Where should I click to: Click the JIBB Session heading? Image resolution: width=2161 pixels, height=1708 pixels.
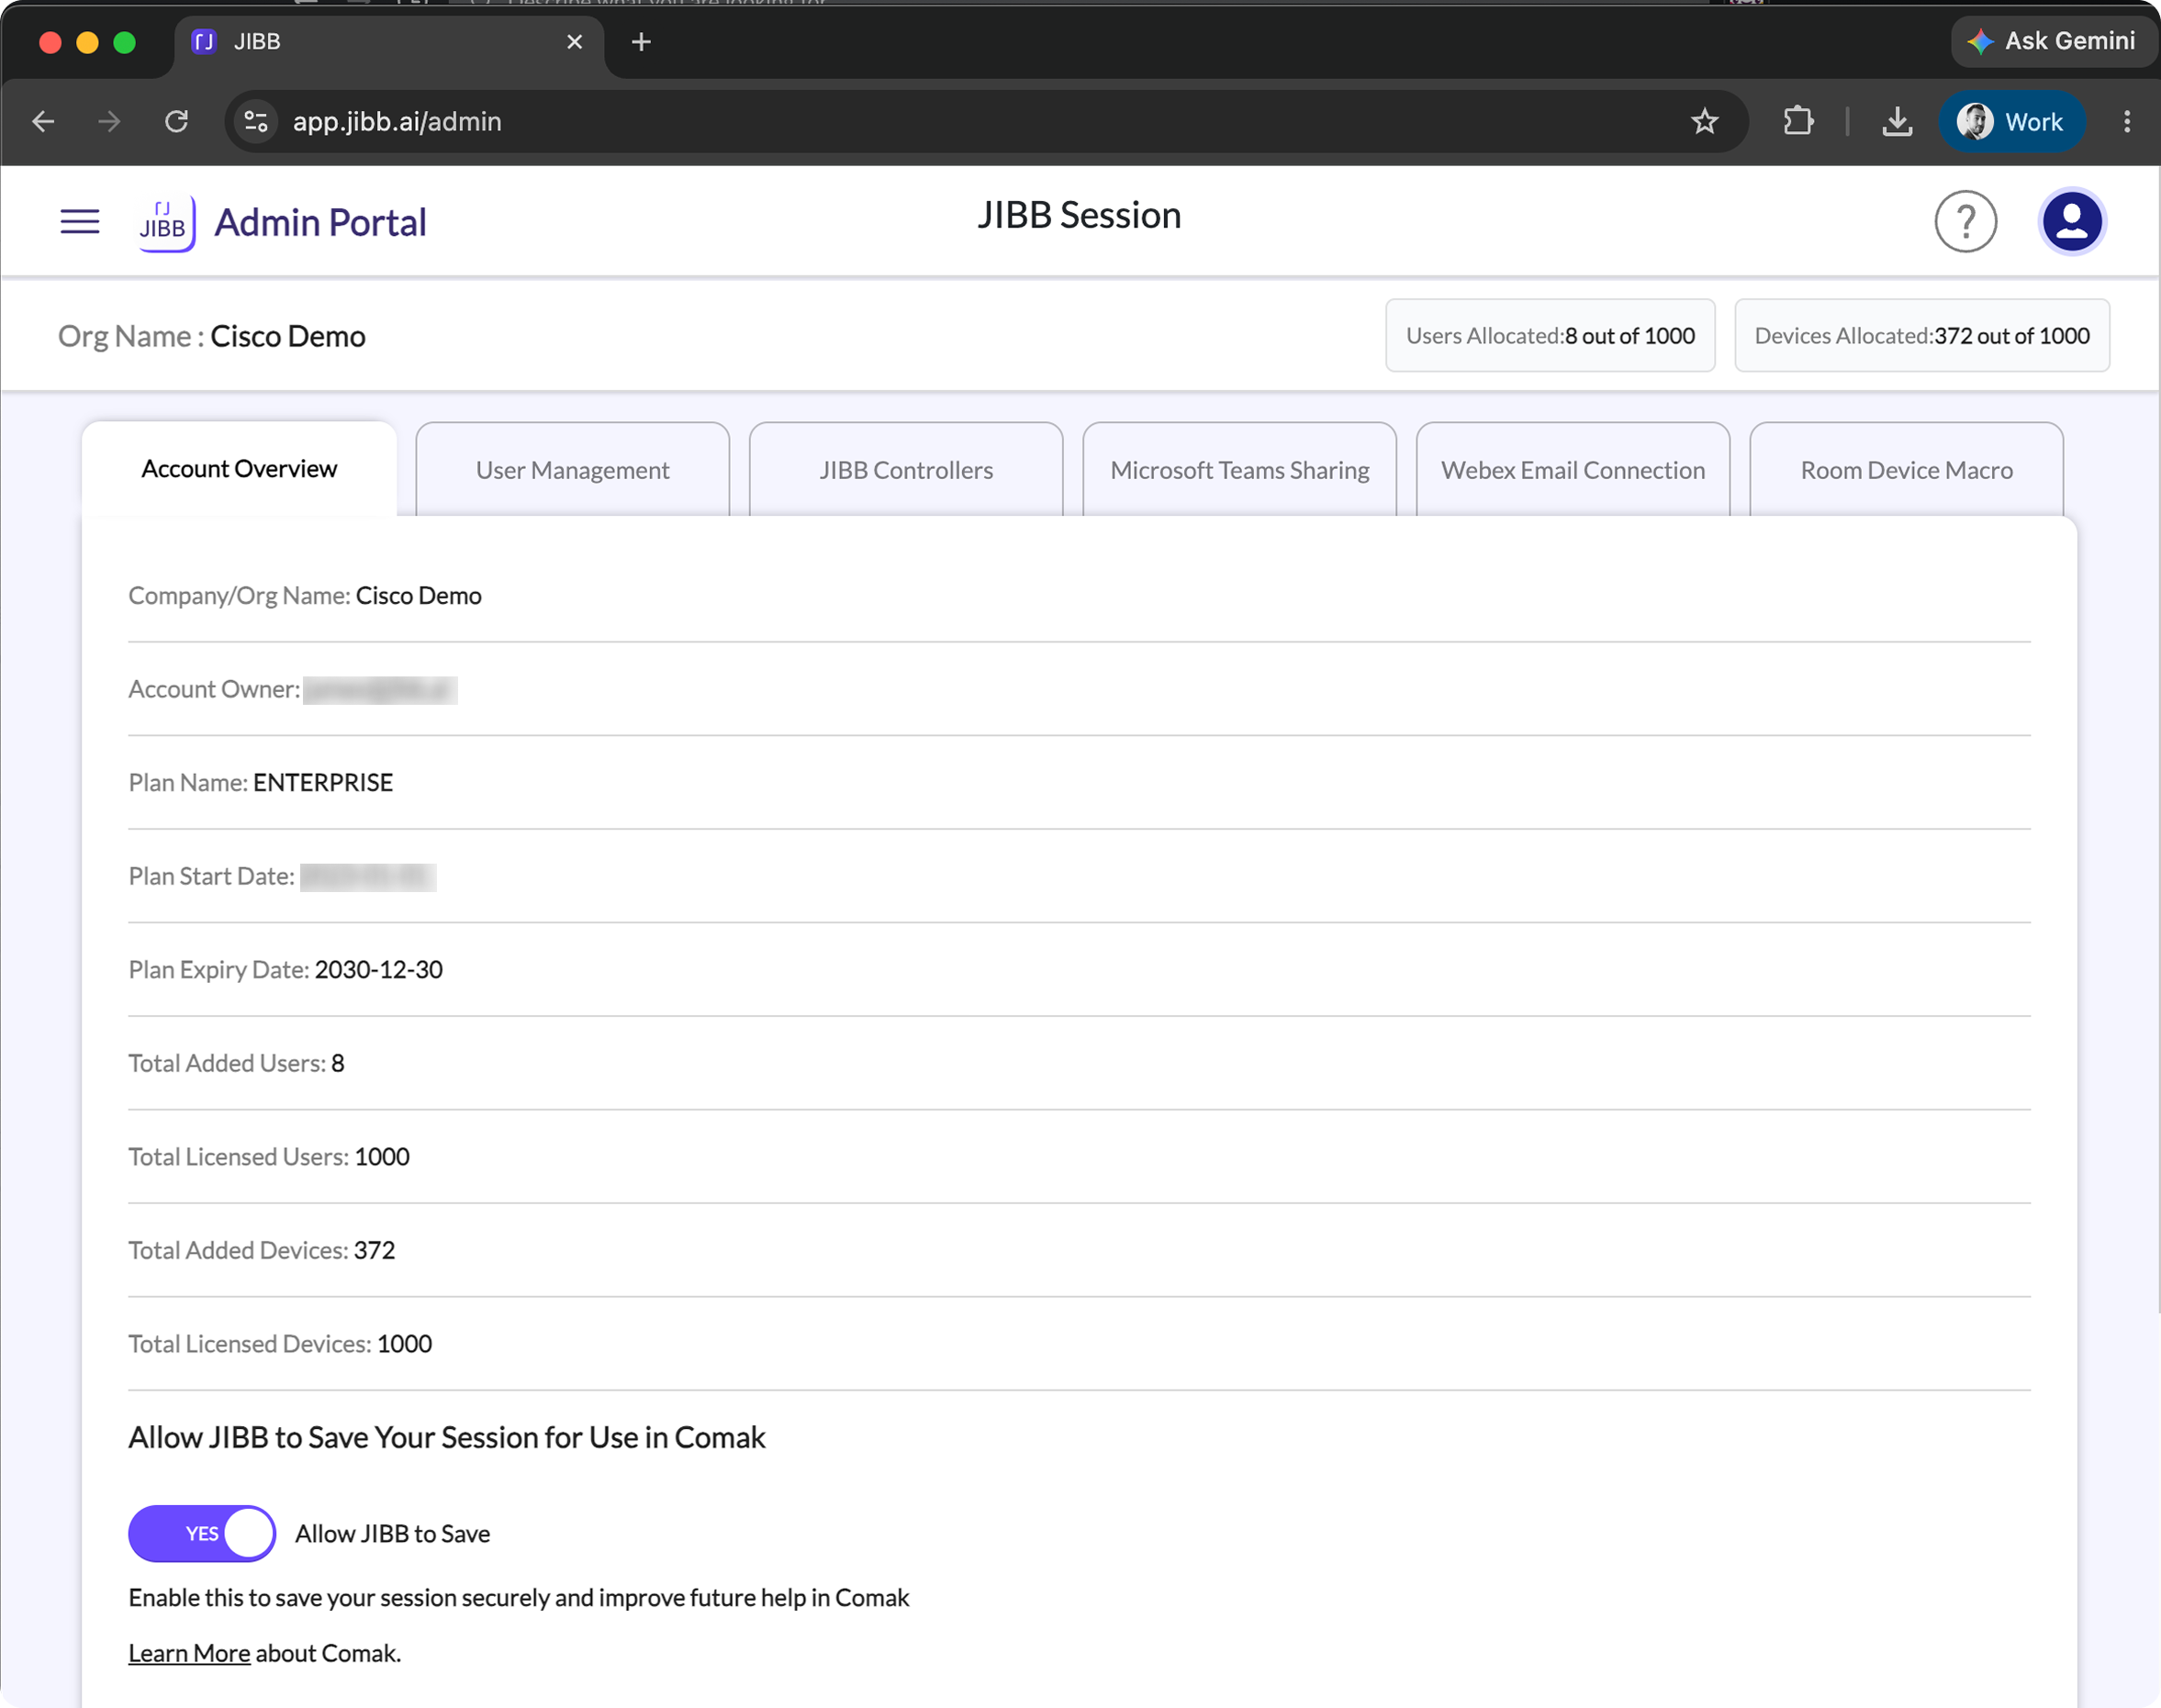tap(1079, 216)
